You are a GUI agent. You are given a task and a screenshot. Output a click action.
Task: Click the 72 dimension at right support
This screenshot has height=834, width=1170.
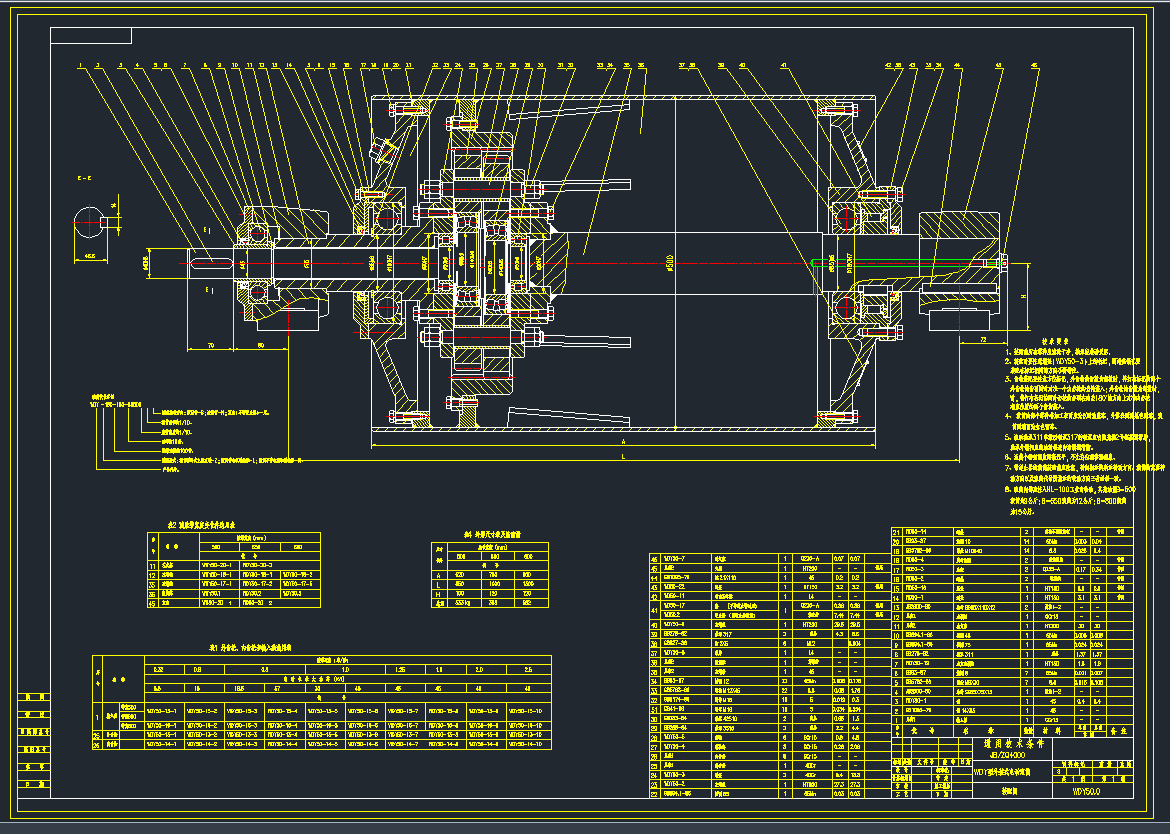coord(985,341)
